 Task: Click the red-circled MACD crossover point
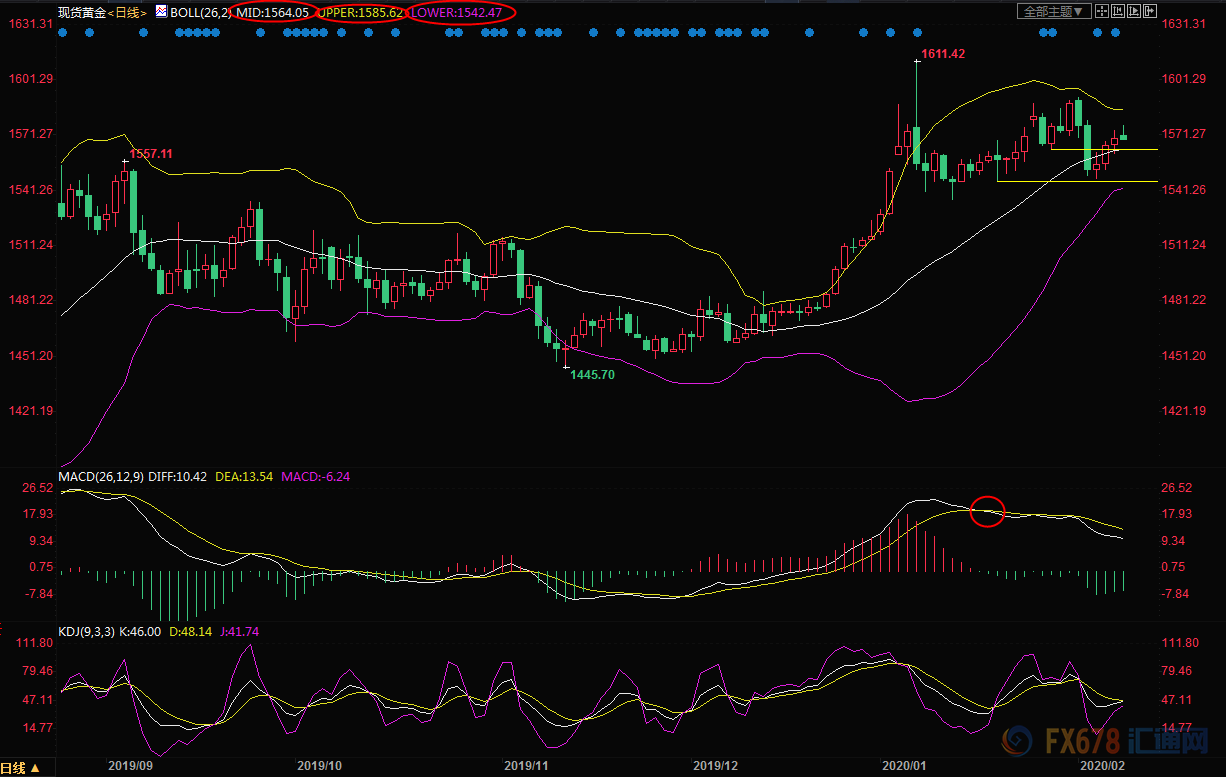987,511
